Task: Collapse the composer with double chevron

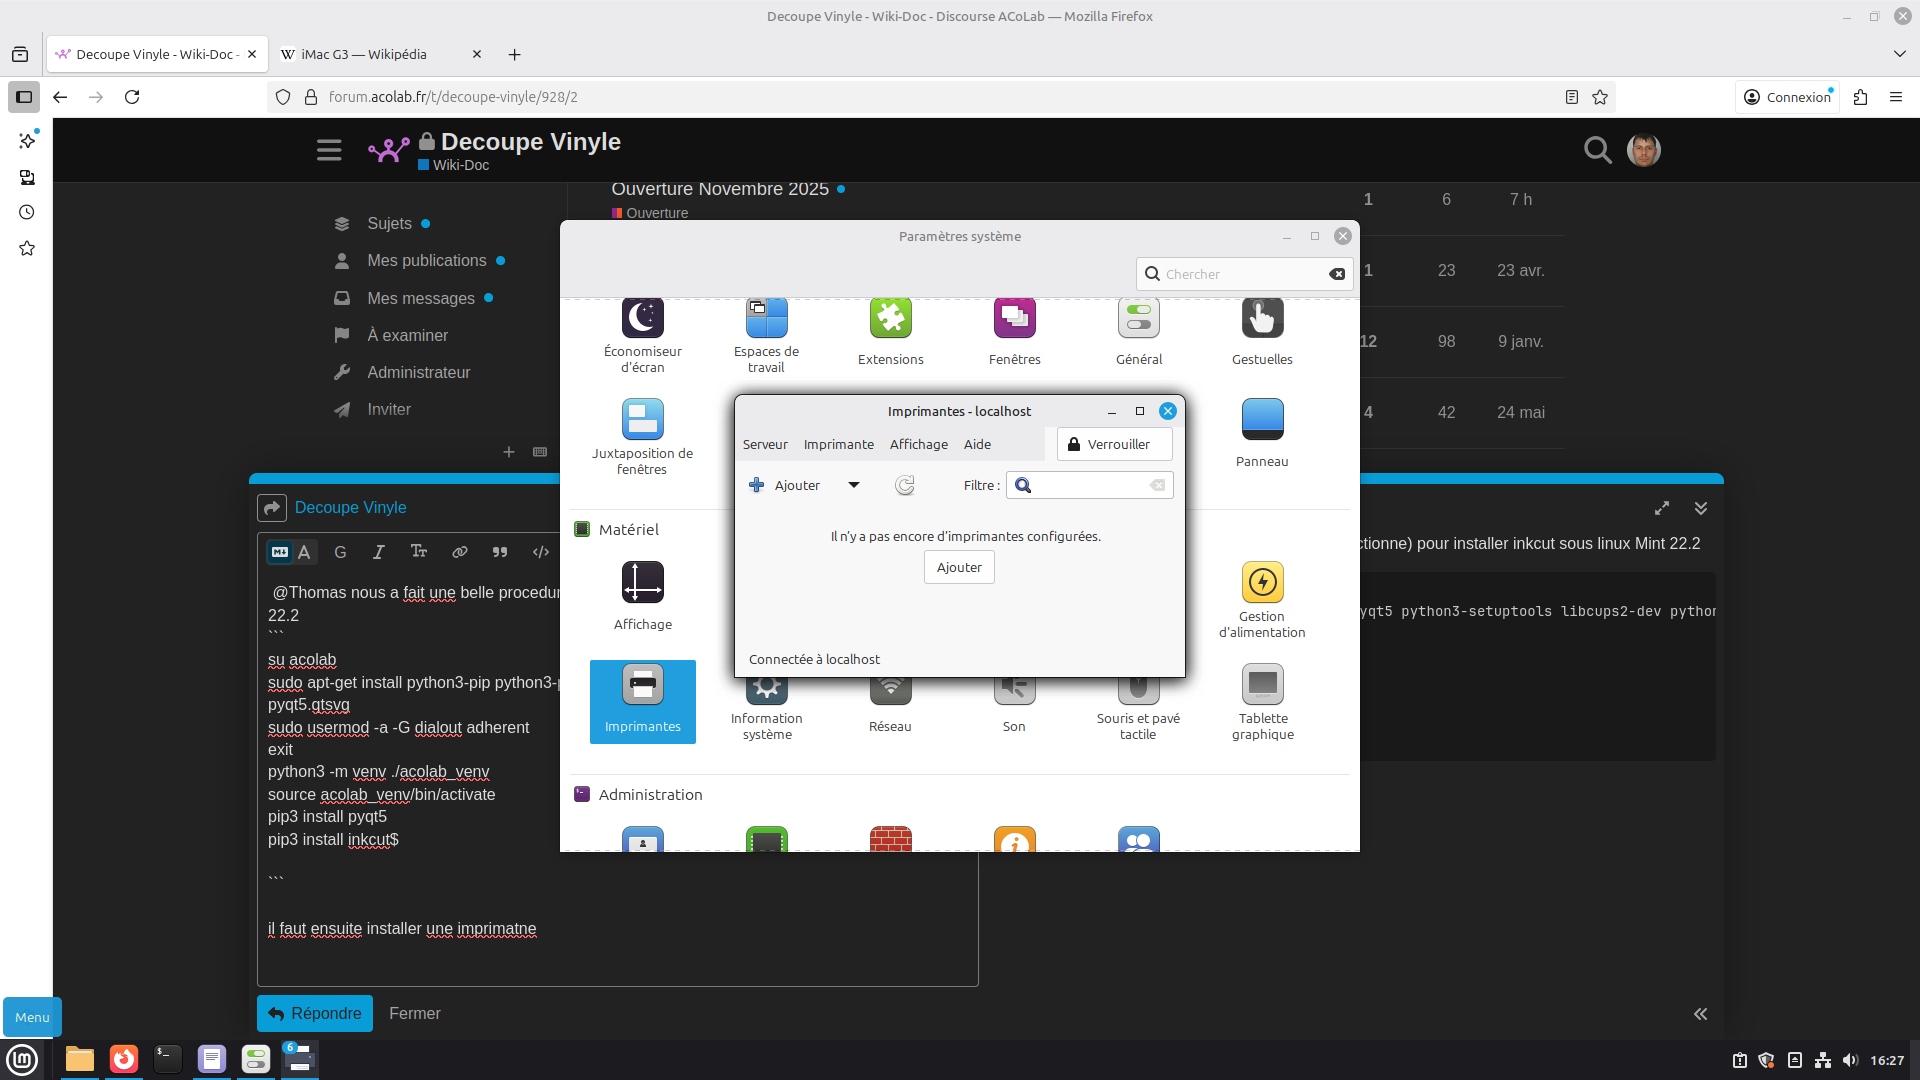Action: pyautogui.click(x=1700, y=508)
